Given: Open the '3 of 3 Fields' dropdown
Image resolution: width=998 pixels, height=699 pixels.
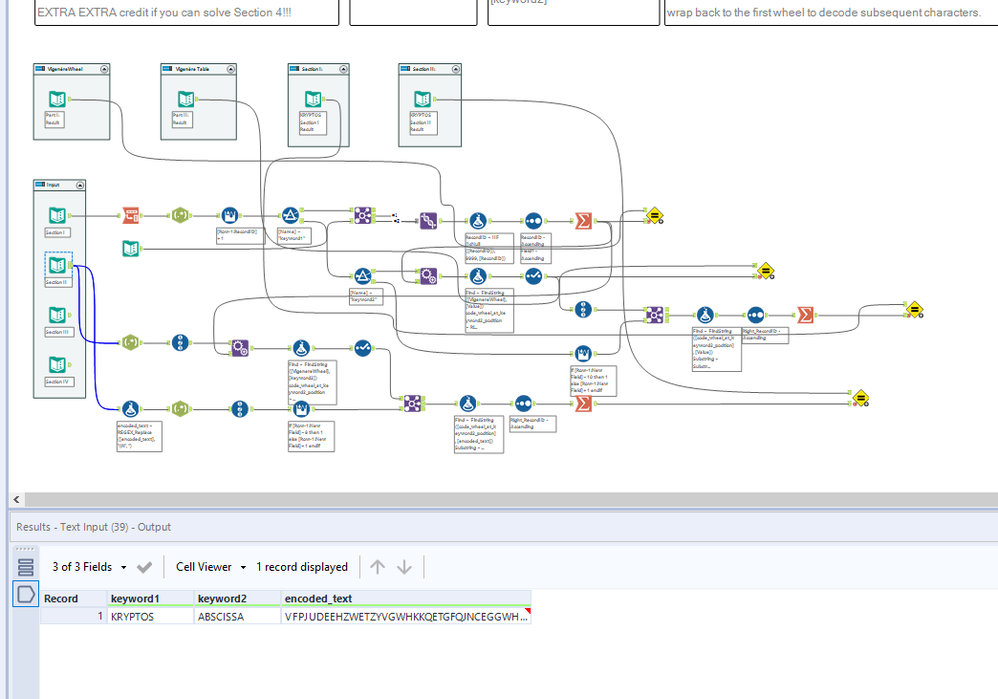Looking at the screenshot, I should pos(89,567).
